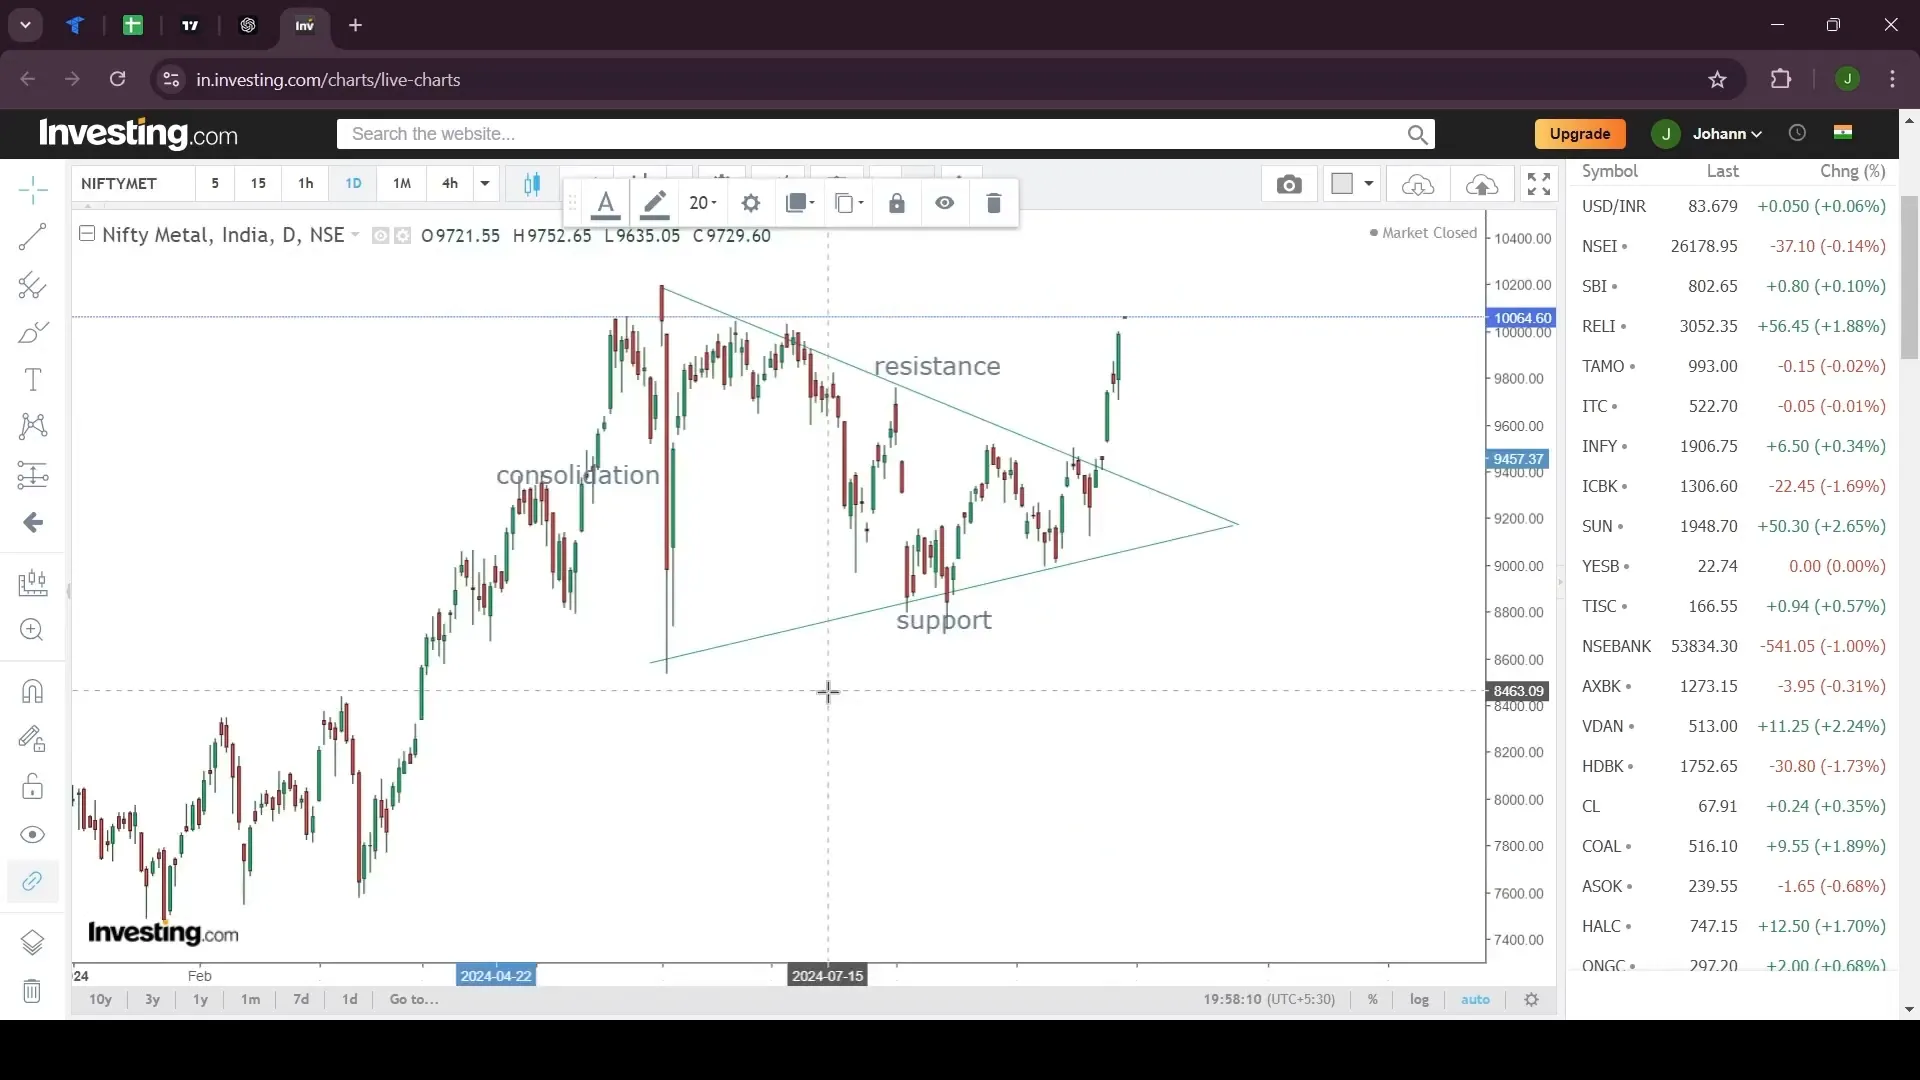Toggle auto scale setting
This screenshot has width=1920, height=1080.
point(1476,1000)
